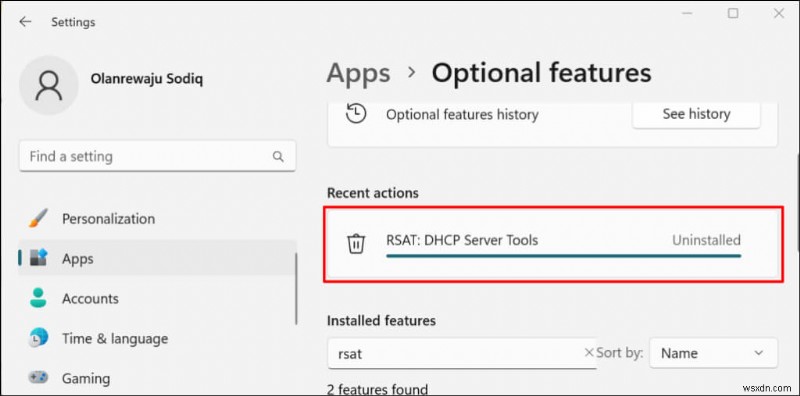Viewport: 800px width, 396px height.
Task: Click the Optional features history clock icon
Action: click(356, 113)
